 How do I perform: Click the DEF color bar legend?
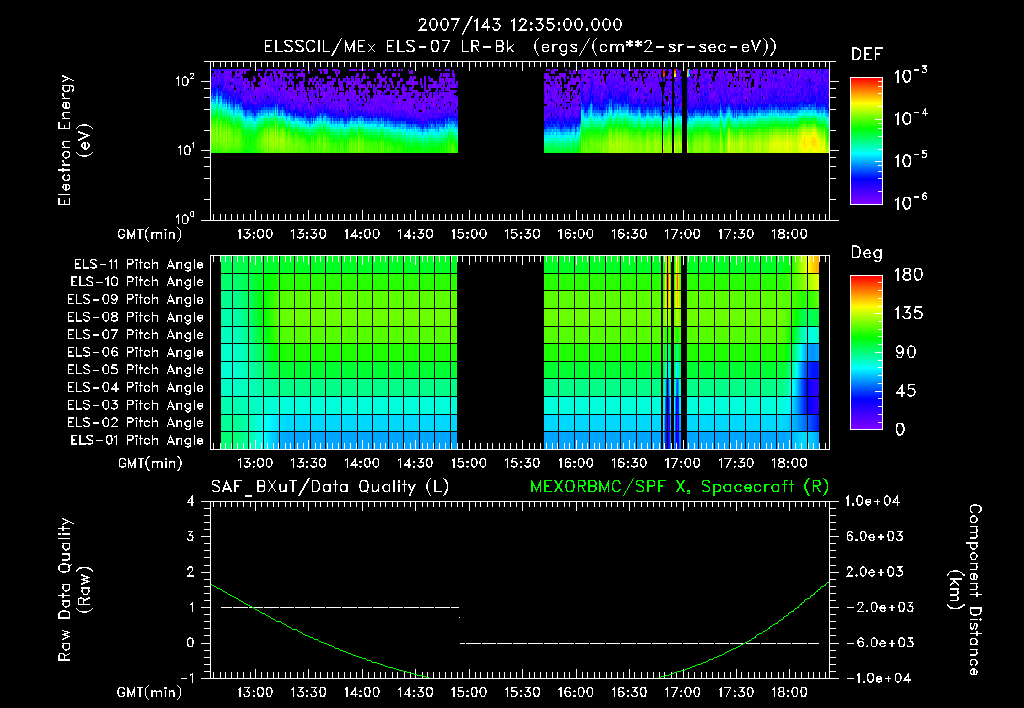click(867, 141)
